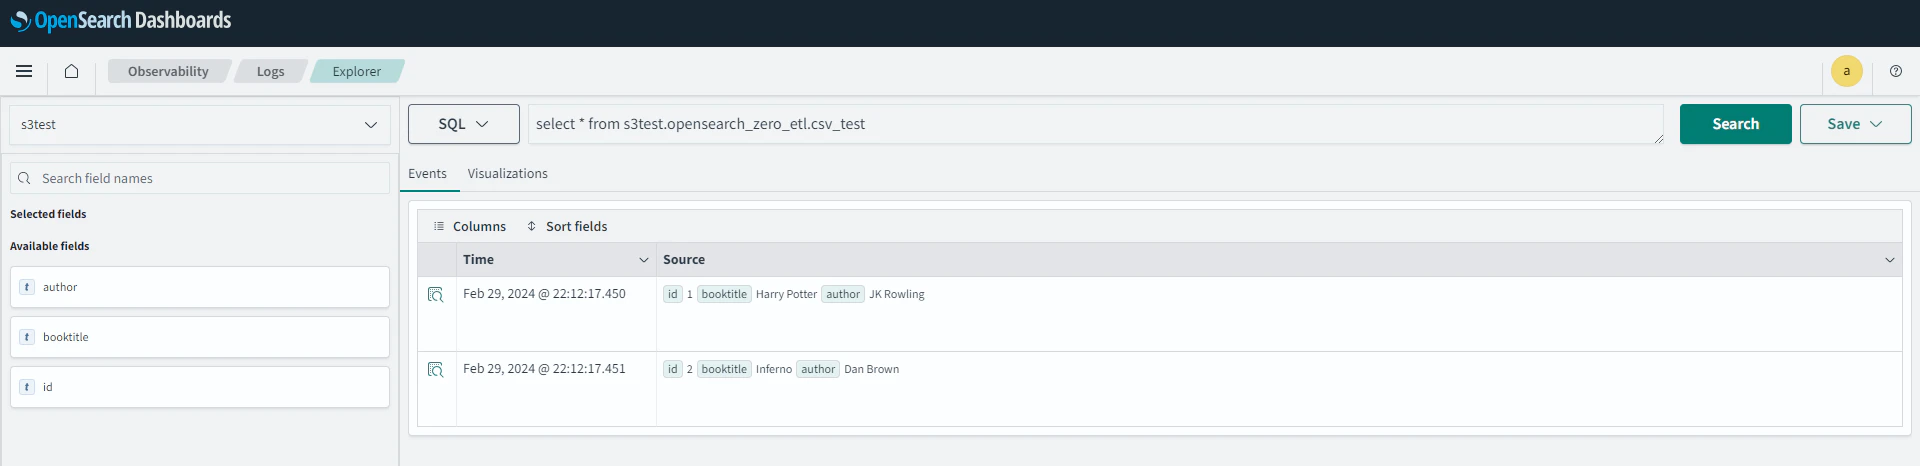
Task: Open Sort fields options
Action: tap(567, 227)
